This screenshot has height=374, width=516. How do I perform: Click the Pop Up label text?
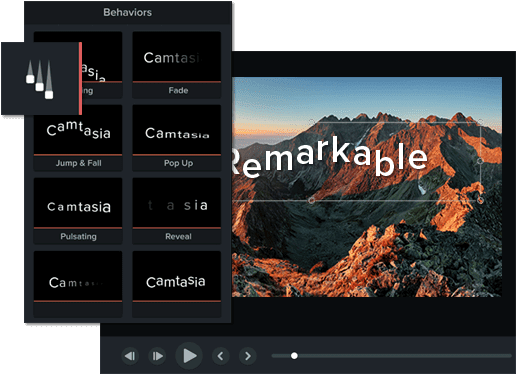coord(178,163)
